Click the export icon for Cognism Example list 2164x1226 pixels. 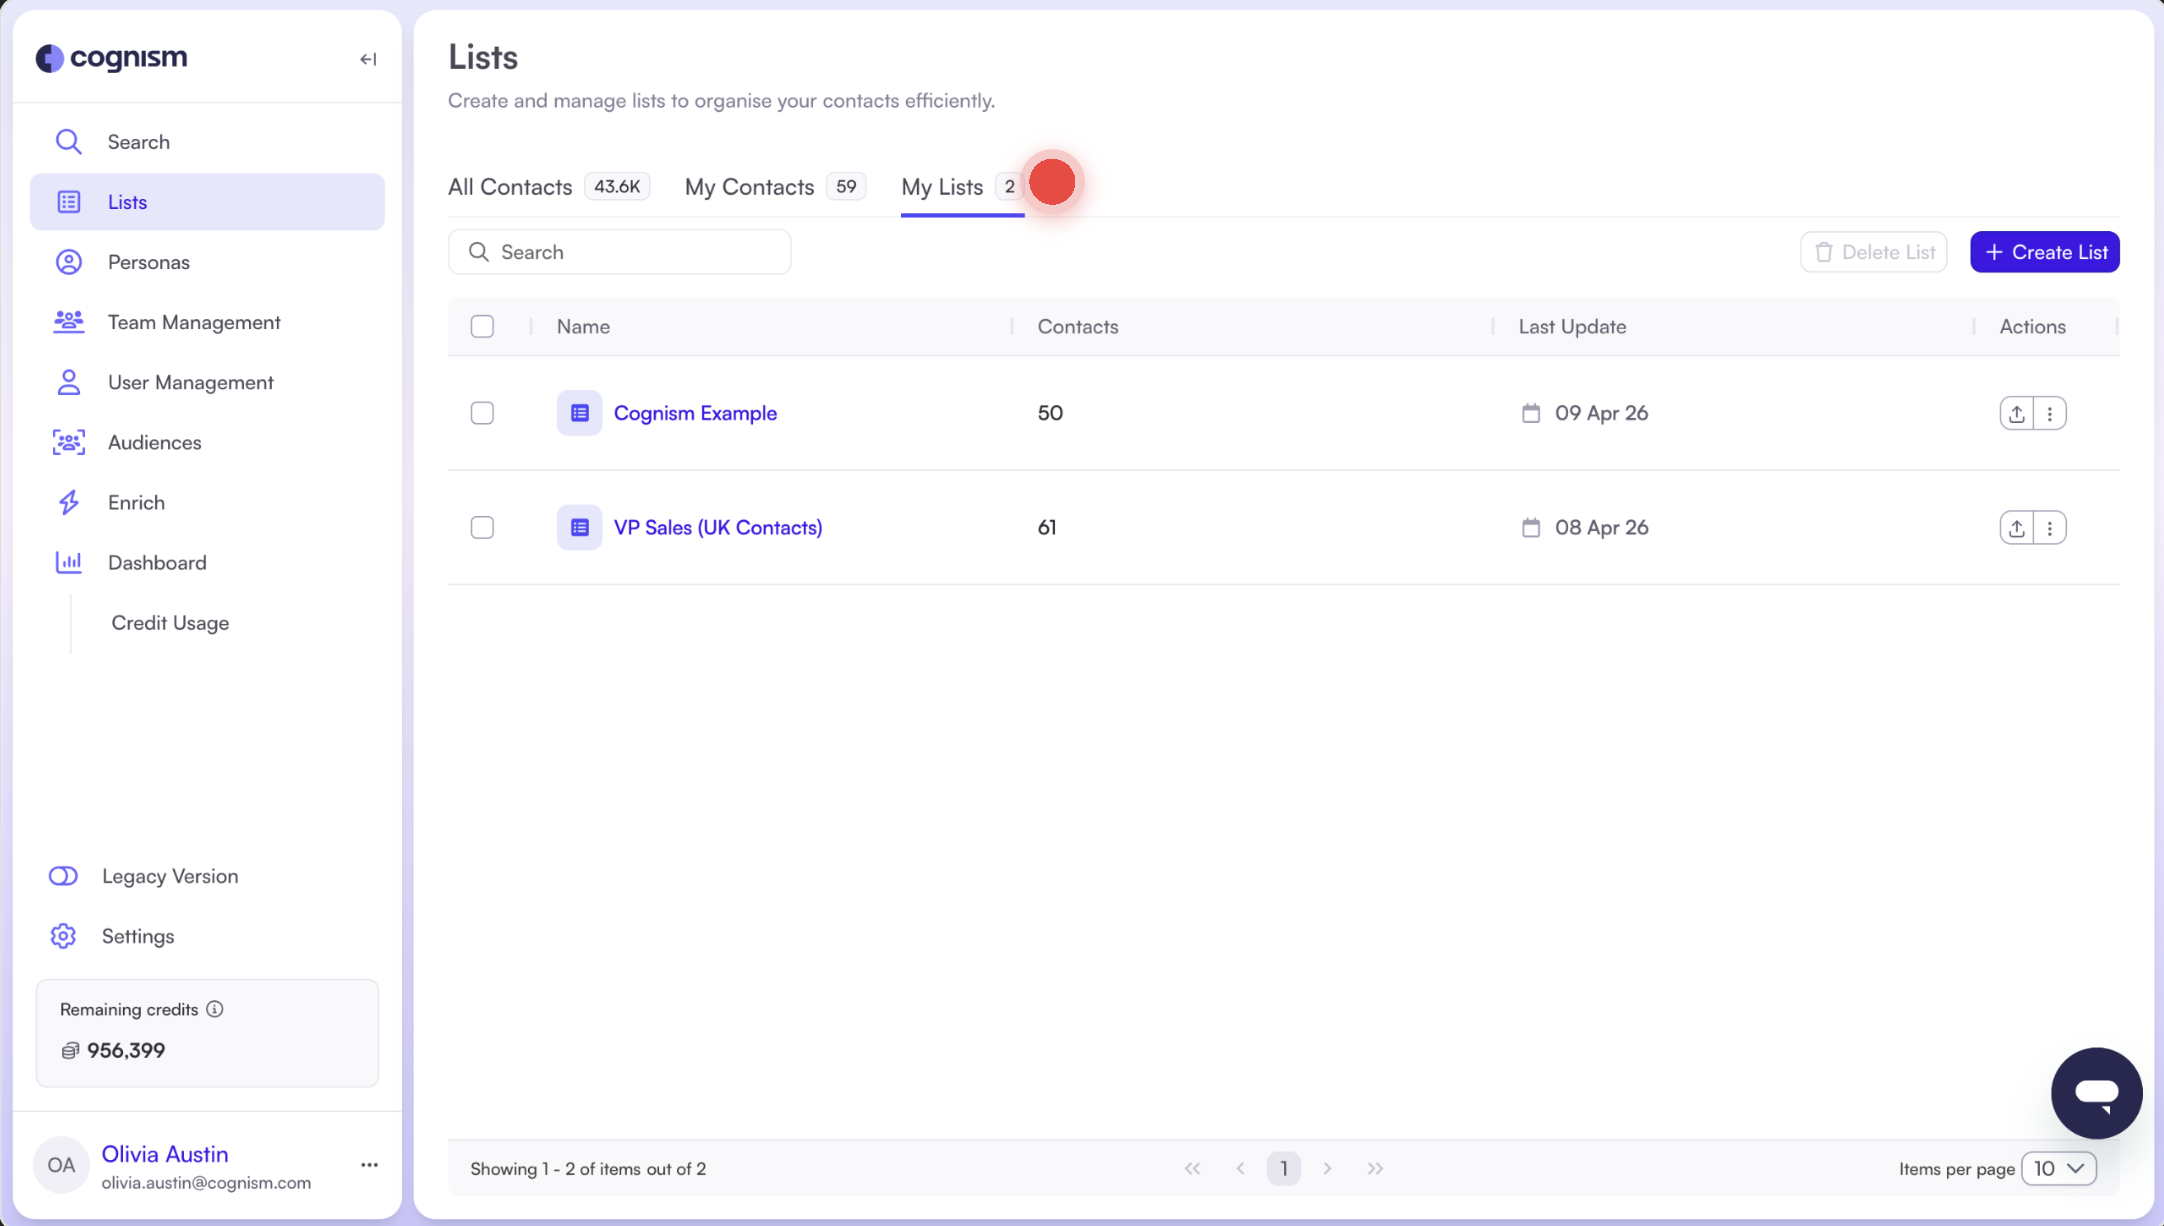point(2017,412)
